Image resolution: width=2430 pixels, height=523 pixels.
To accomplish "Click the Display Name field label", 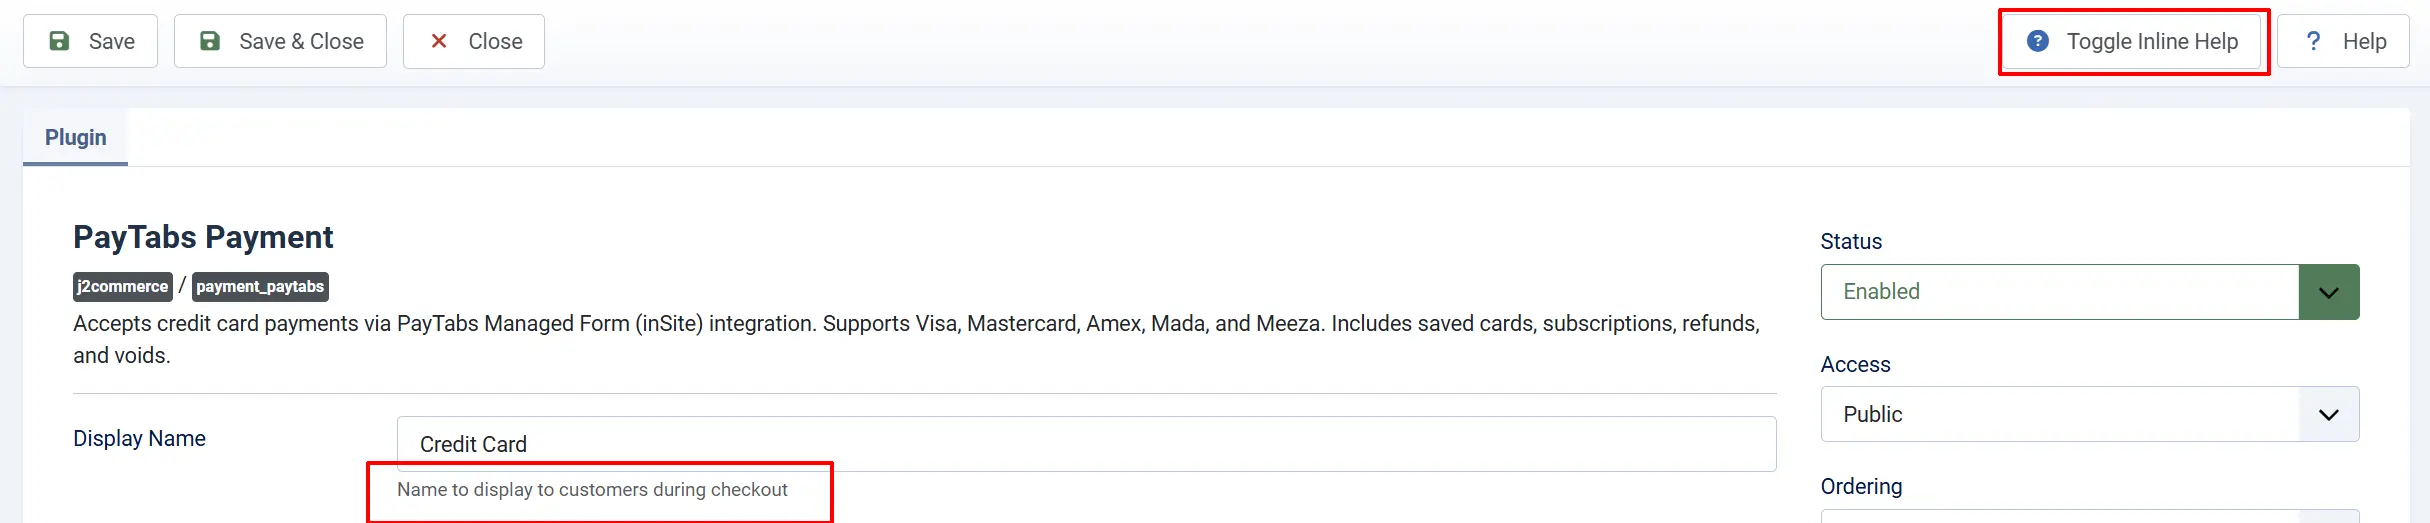I will tap(139, 438).
